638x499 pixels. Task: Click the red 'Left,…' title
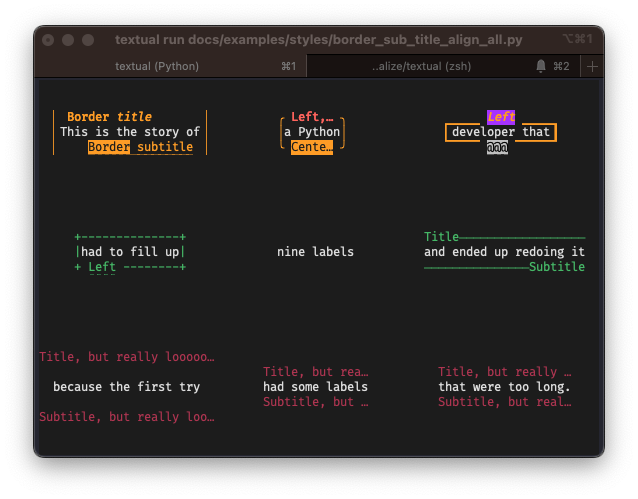point(312,117)
